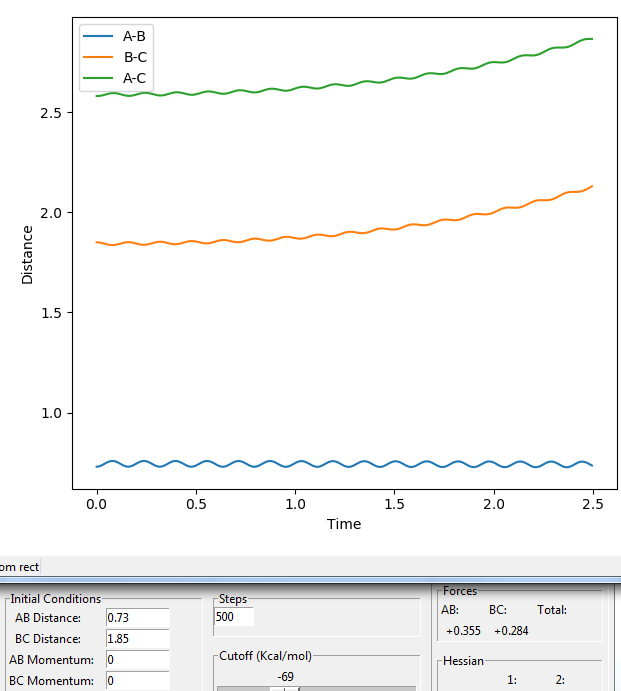Click the -69 cutoff value label
This screenshot has height=691, width=621.
coord(285,676)
